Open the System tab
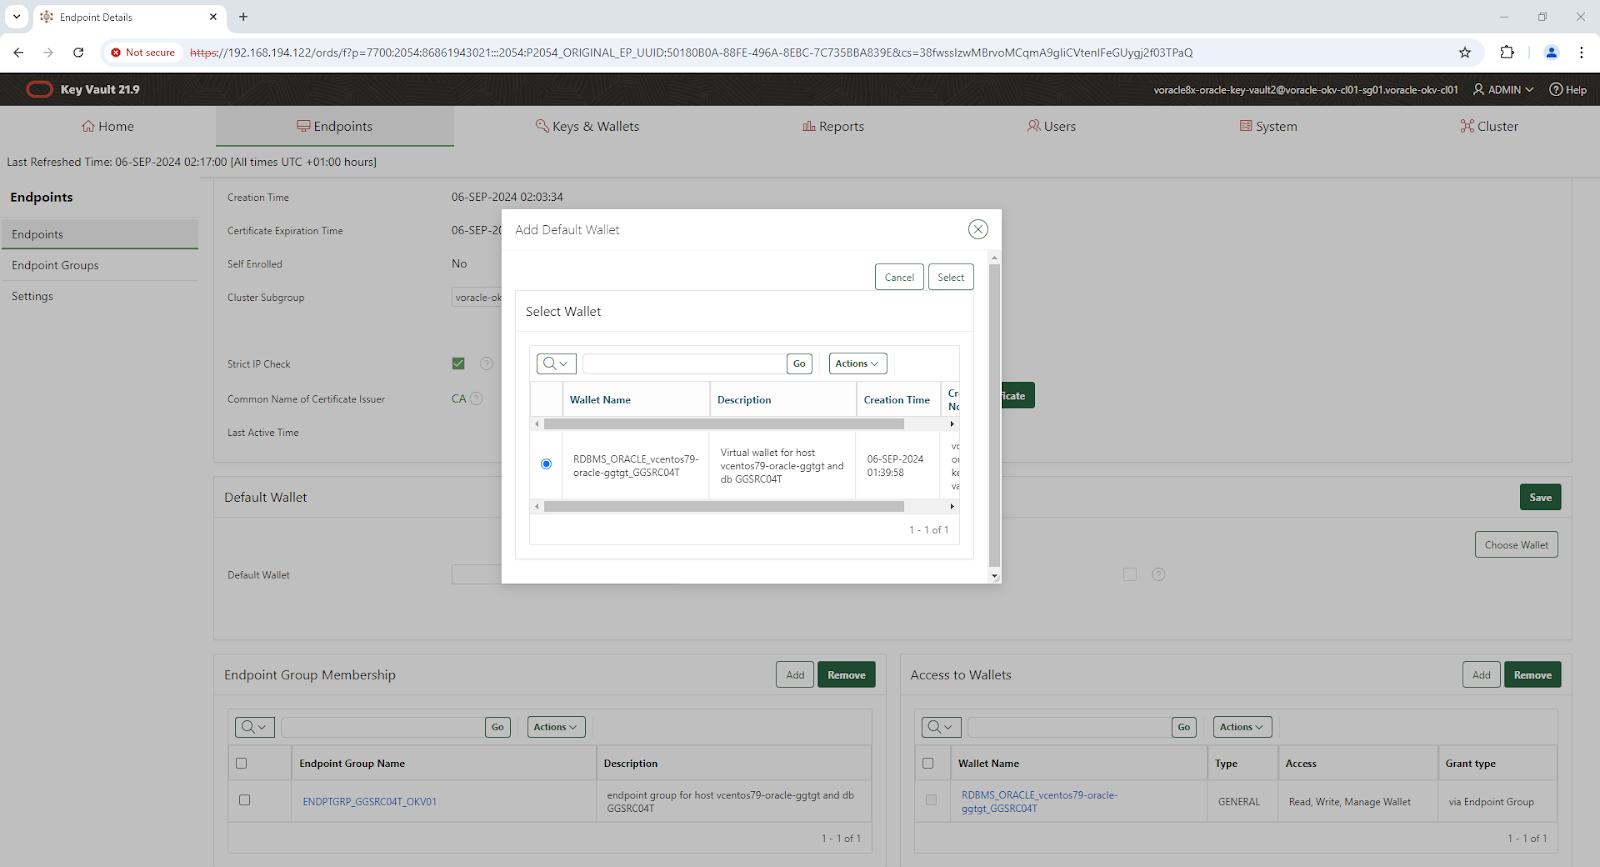Image resolution: width=1600 pixels, height=867 pixels. click(x=1269, y=126)
